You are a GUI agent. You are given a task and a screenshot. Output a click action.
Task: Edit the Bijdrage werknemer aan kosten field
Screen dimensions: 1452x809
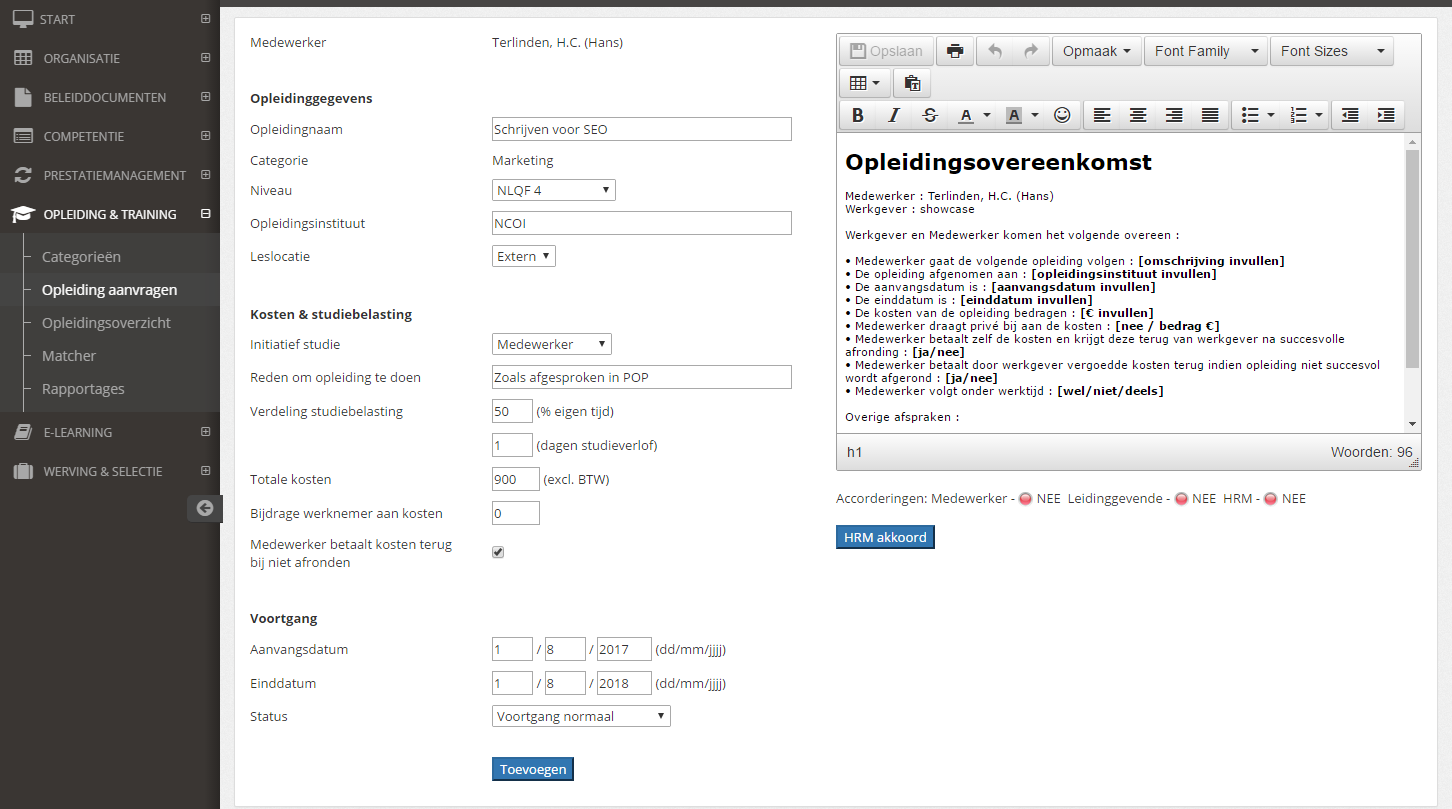516,513
